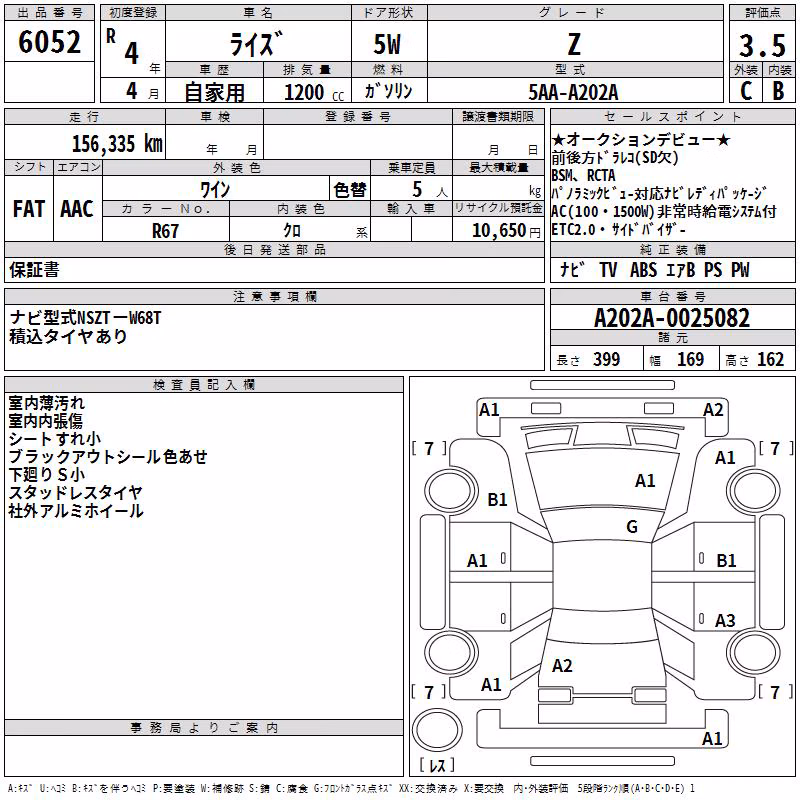Select the recycle deposit 10,650円

click(x=506, y=231)
